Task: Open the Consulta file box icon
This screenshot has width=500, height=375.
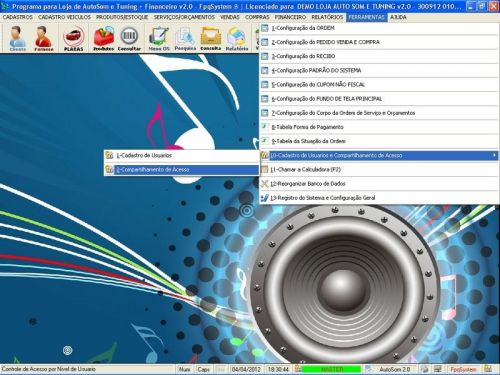Action: pyautogui.click(x=211, y=38)
